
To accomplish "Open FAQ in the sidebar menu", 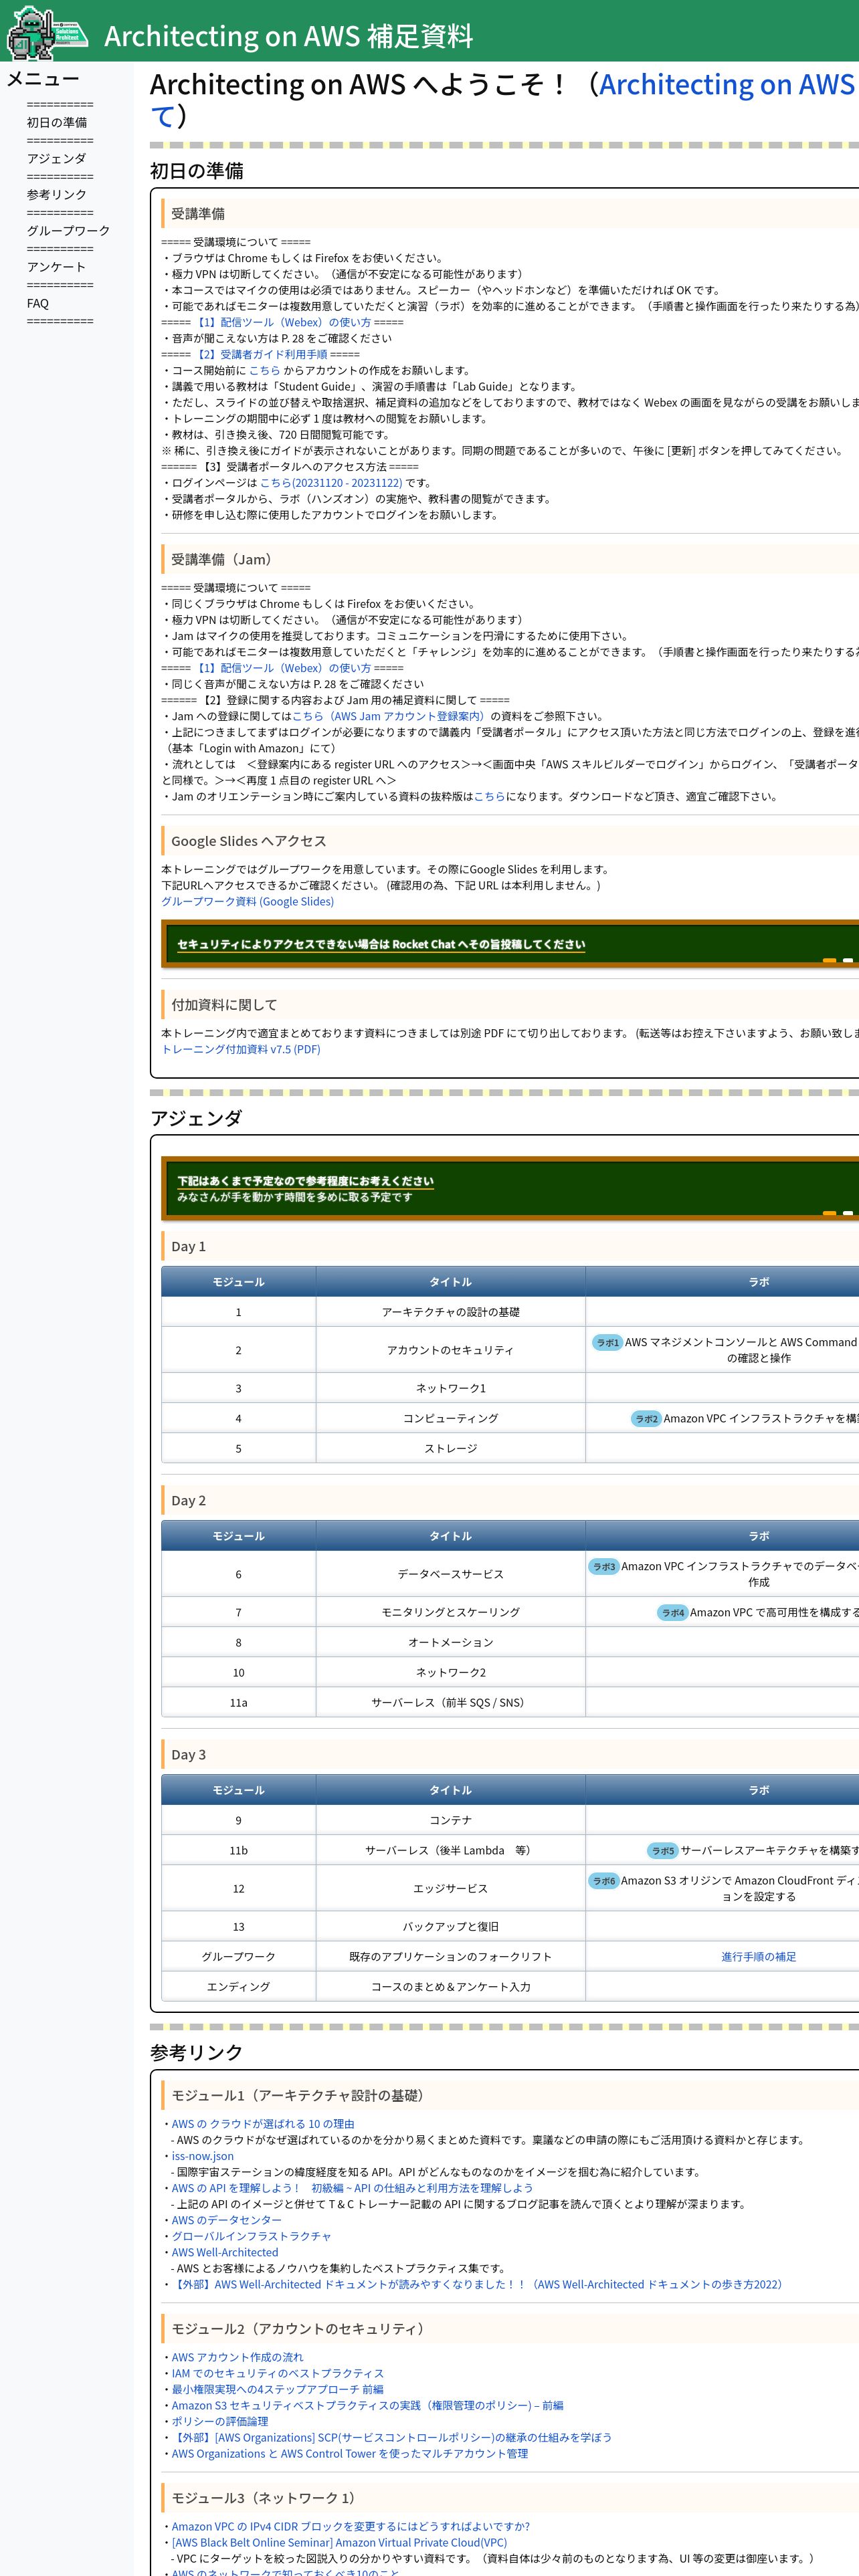I will [38, 303].
